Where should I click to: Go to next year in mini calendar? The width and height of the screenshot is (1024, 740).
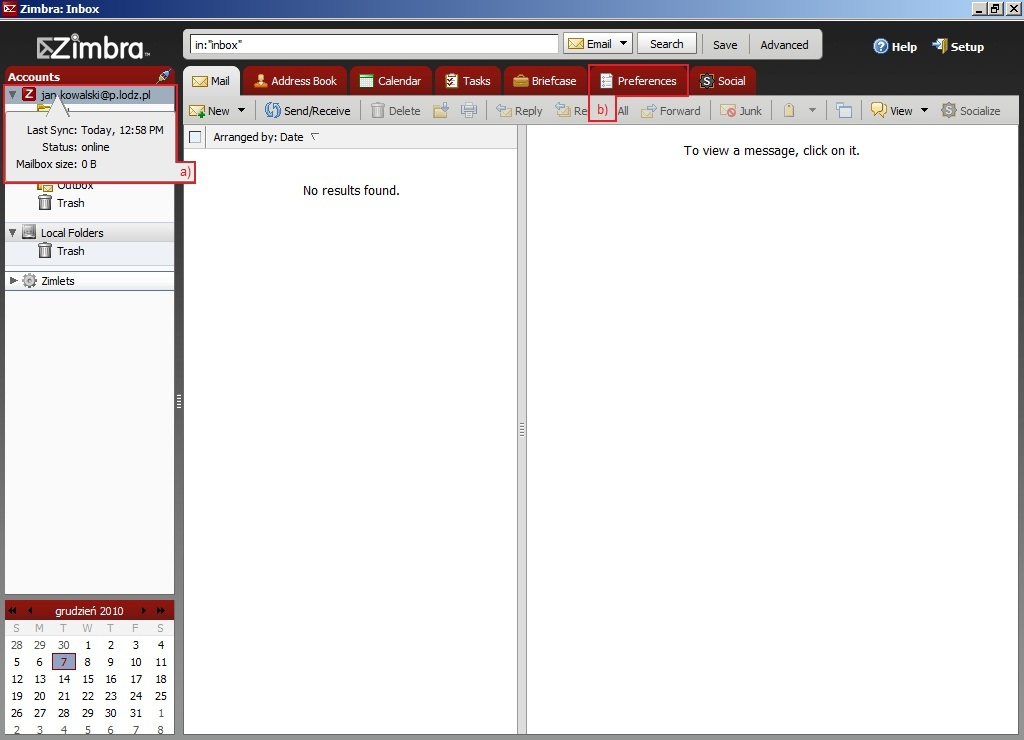click(x=161, y=611)
